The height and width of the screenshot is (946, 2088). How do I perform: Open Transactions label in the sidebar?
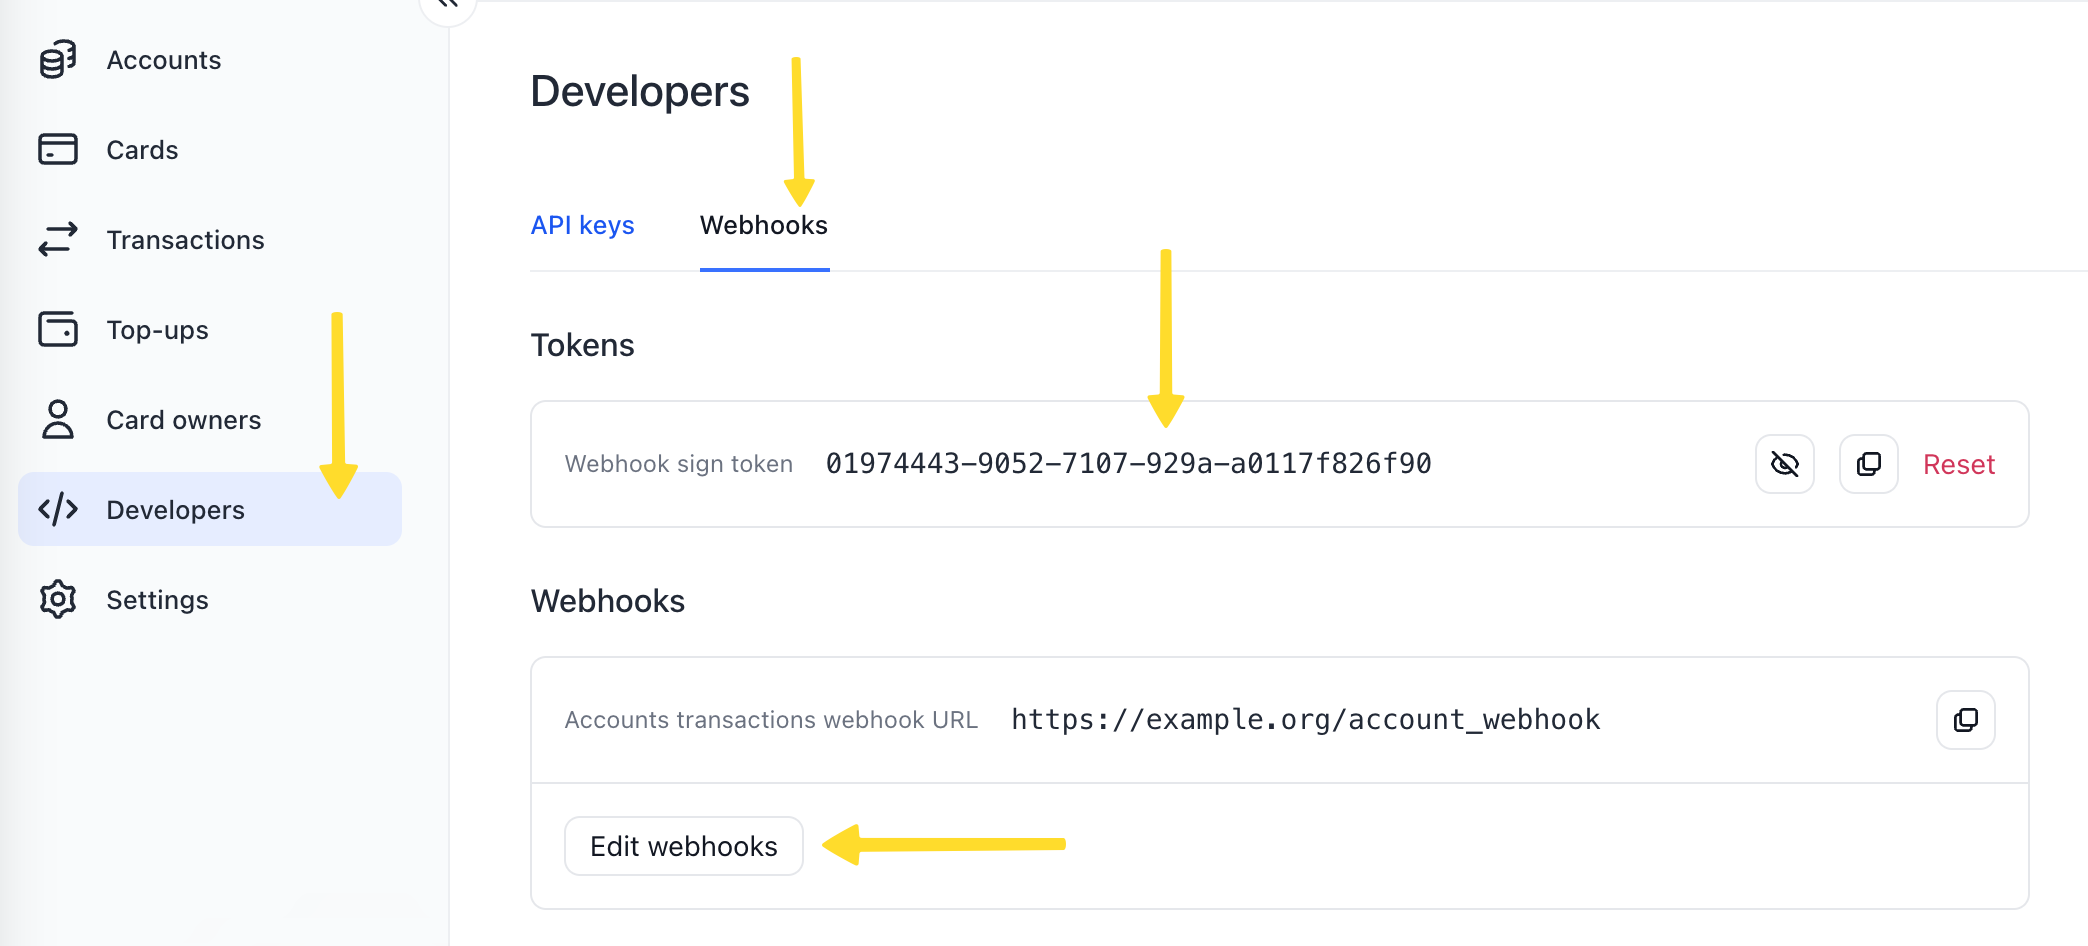point(185,240)
